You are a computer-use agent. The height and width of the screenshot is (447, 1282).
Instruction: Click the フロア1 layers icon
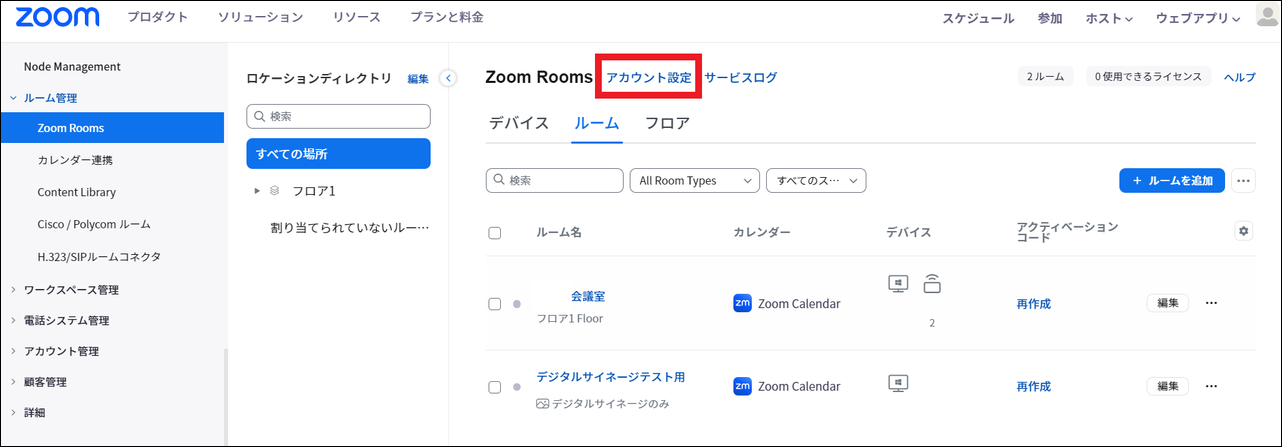pyautogui.click(x=275, y=189)
